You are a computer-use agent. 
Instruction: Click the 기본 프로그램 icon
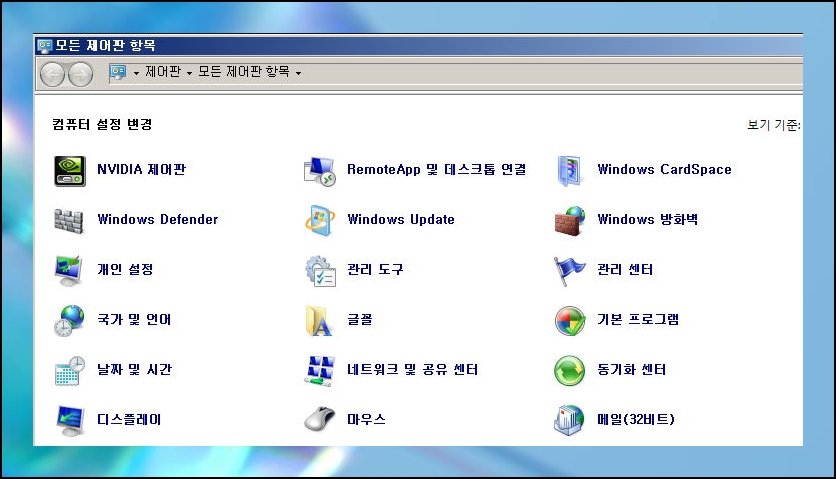569,321
